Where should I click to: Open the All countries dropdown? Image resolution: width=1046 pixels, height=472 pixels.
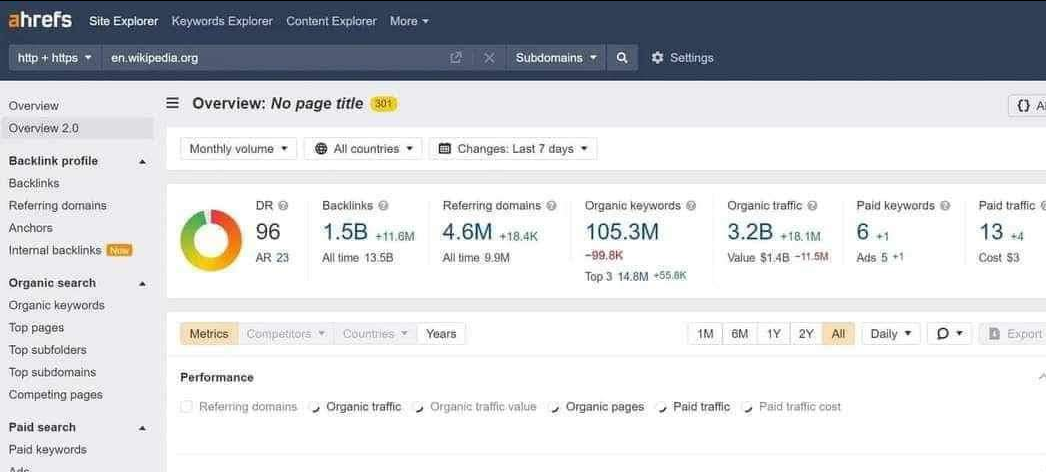(x=363, y=149)
